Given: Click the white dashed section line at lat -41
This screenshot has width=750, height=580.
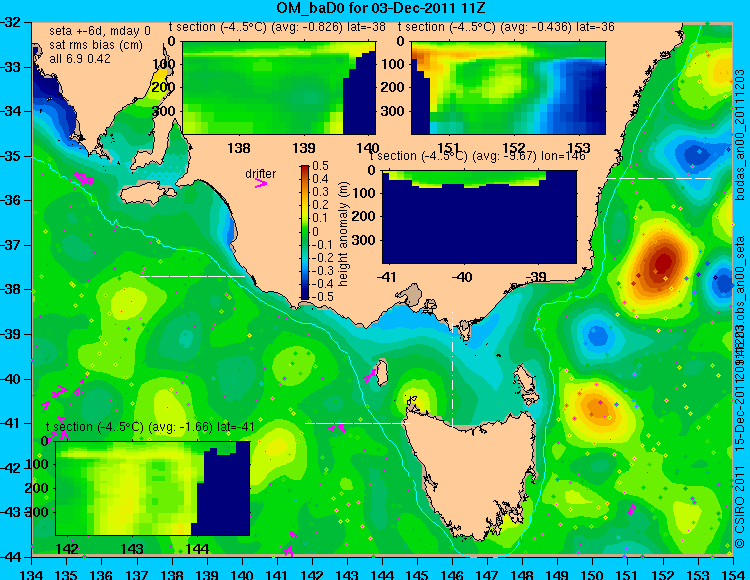Looking at the screenshot, I should (x=358, y=423).
